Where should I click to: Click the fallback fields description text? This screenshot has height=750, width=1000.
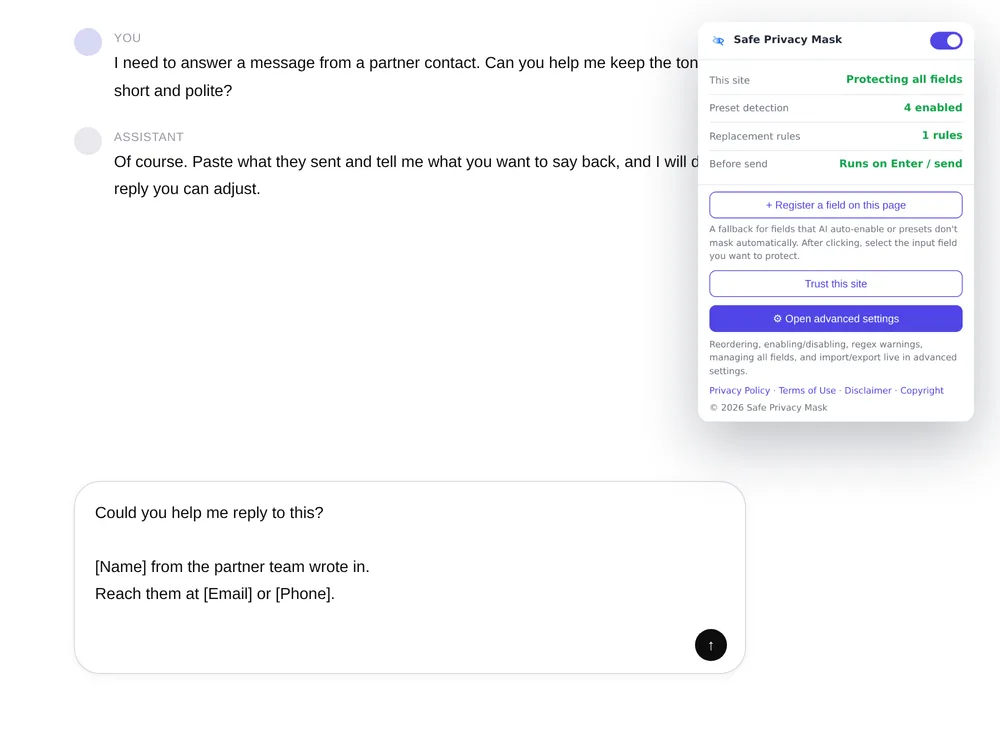[x=834, y=242]
